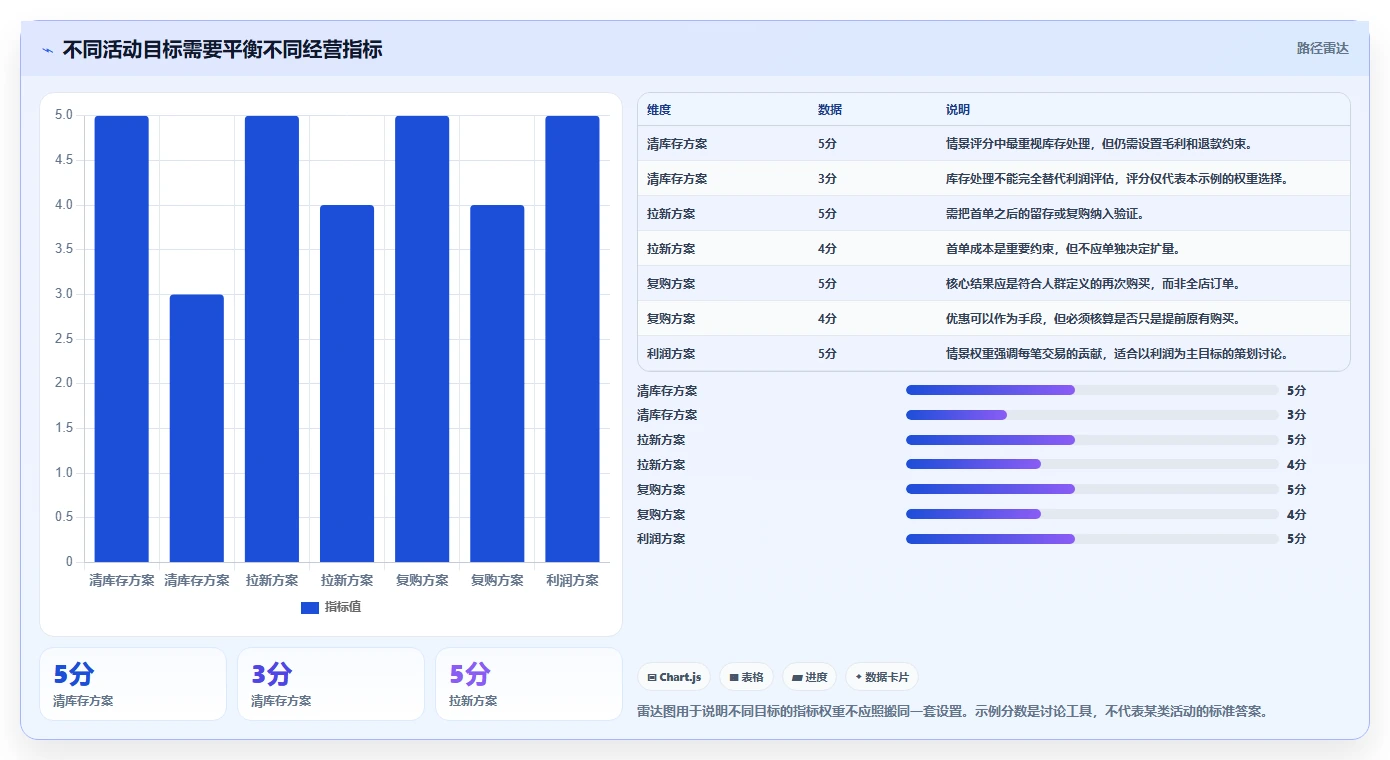This screenshot has height=760, width=1390.
Task: Select the row about 符合人群定义的再次购买
Action: [x=993, y=284]
